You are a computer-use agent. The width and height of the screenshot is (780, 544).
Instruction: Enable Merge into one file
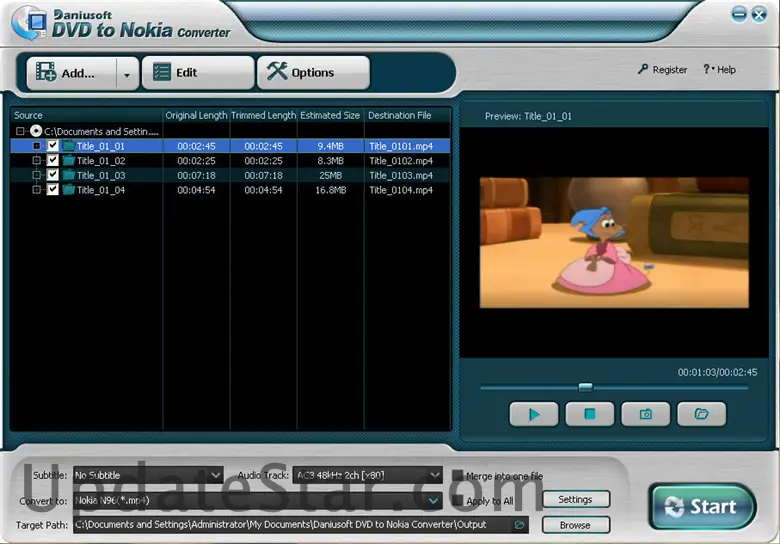(x=457, y=476)
